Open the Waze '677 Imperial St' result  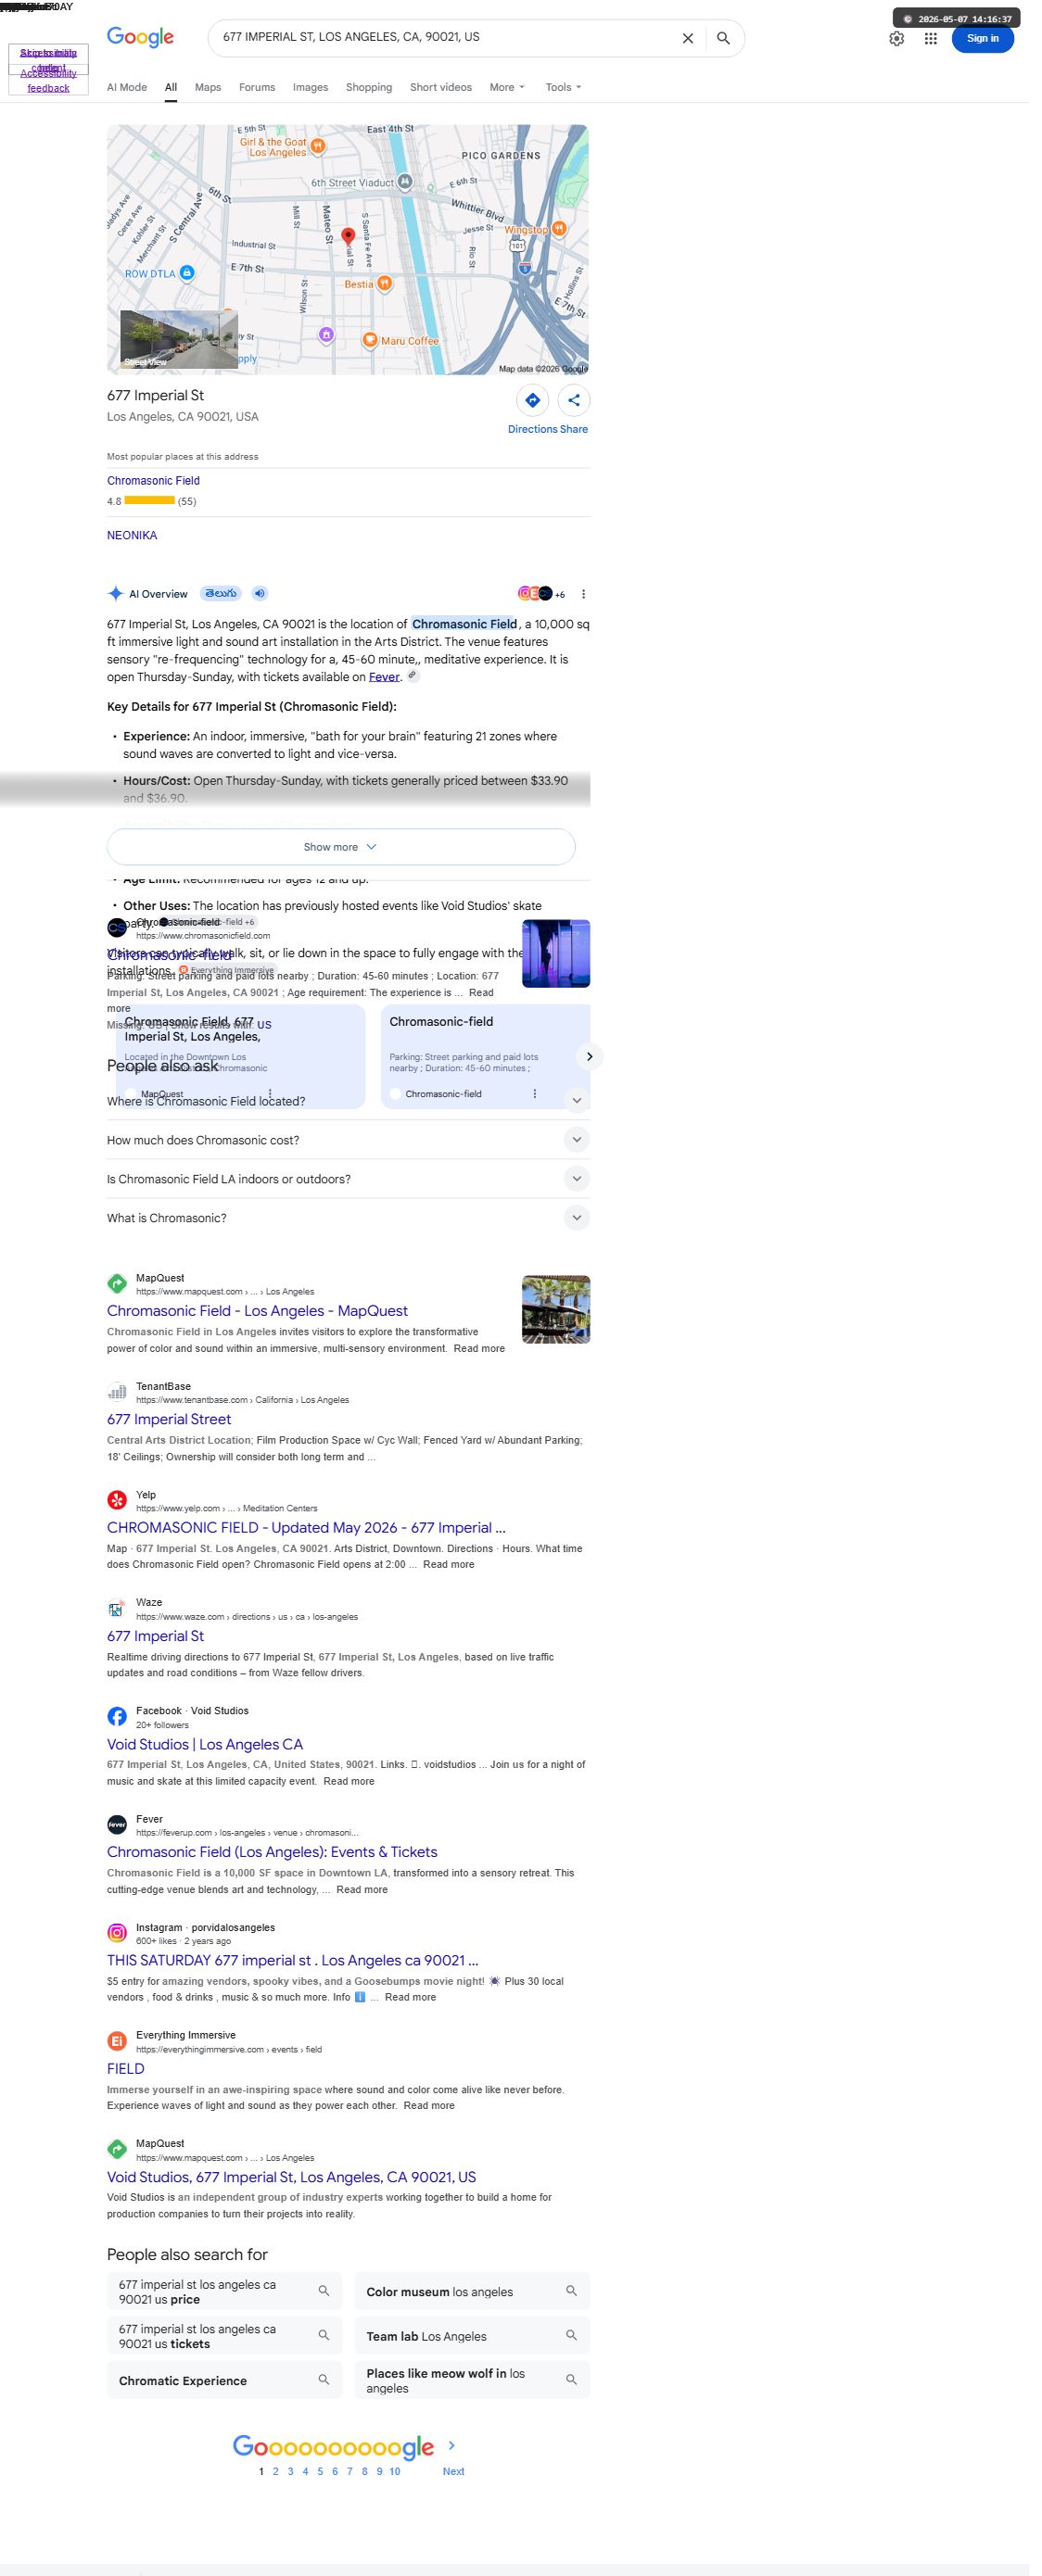155,1636
